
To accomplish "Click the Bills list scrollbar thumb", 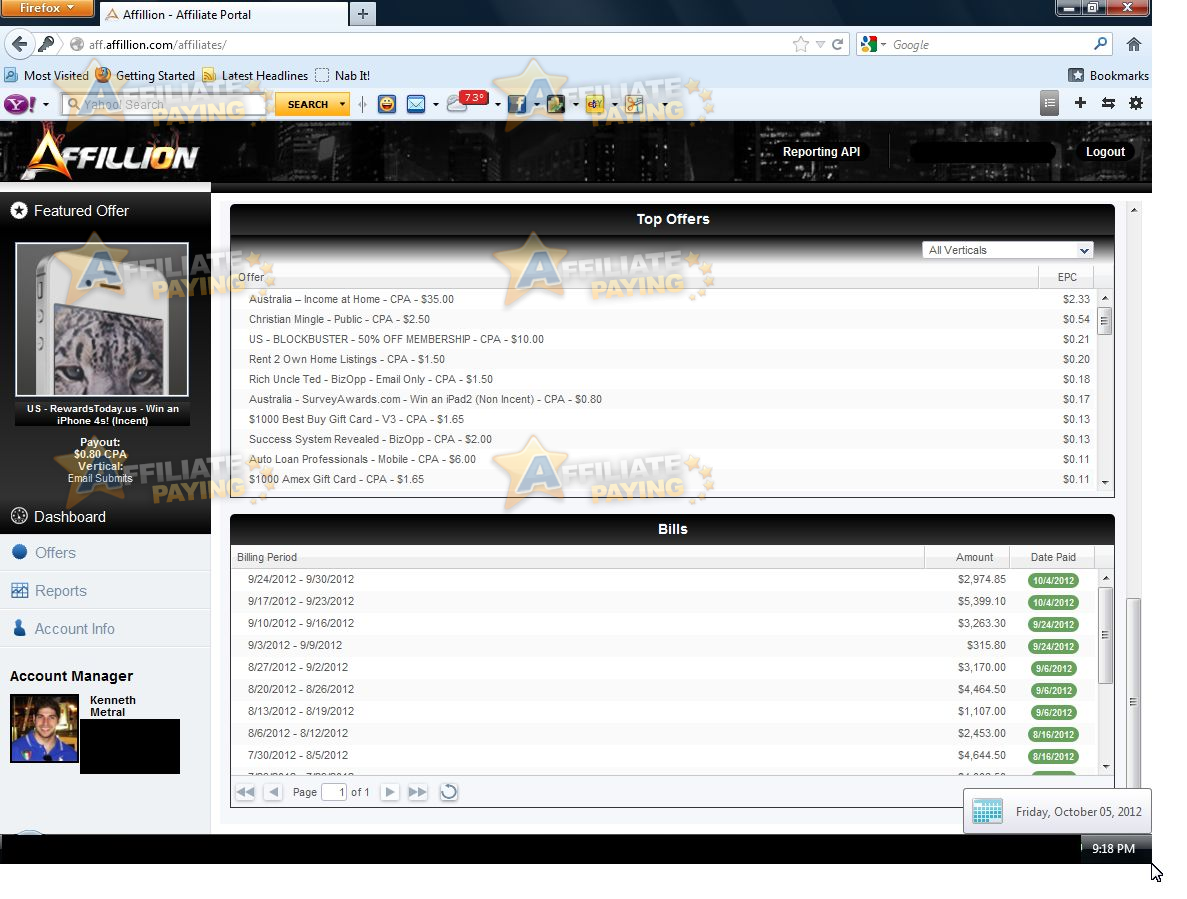I will coord(1104,634).
